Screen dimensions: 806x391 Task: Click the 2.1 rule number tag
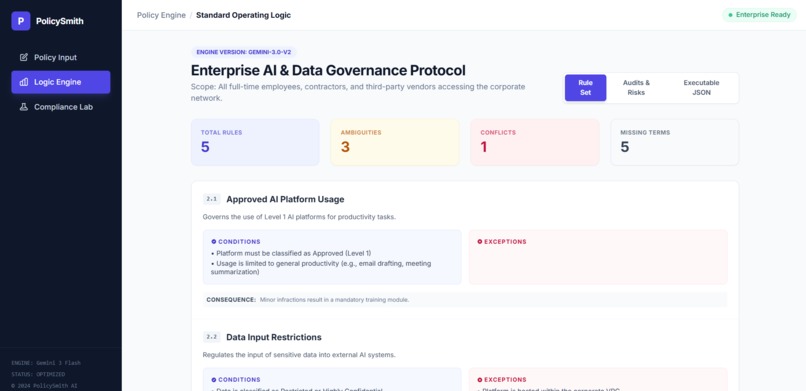[212, 199]
